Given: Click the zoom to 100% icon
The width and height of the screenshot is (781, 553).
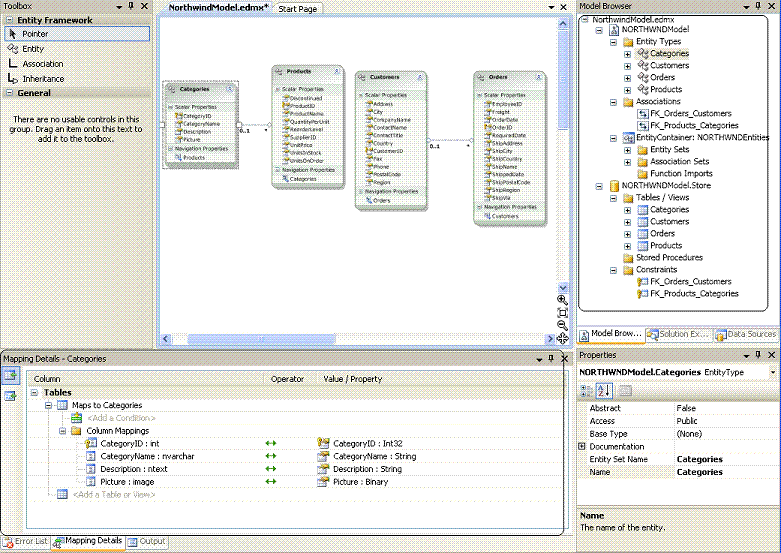Looking at the screenshot, I should click(562, 313).
